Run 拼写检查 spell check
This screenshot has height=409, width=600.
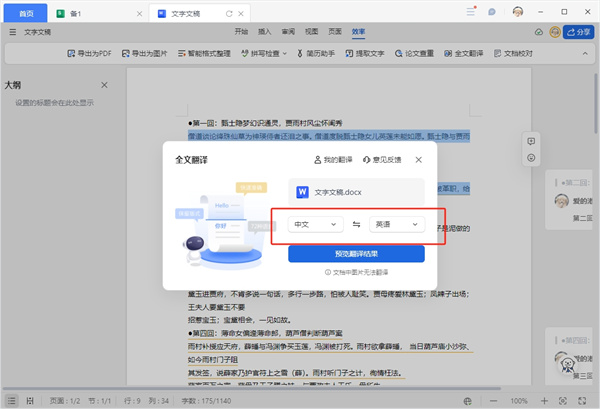[x=261, y=54]
